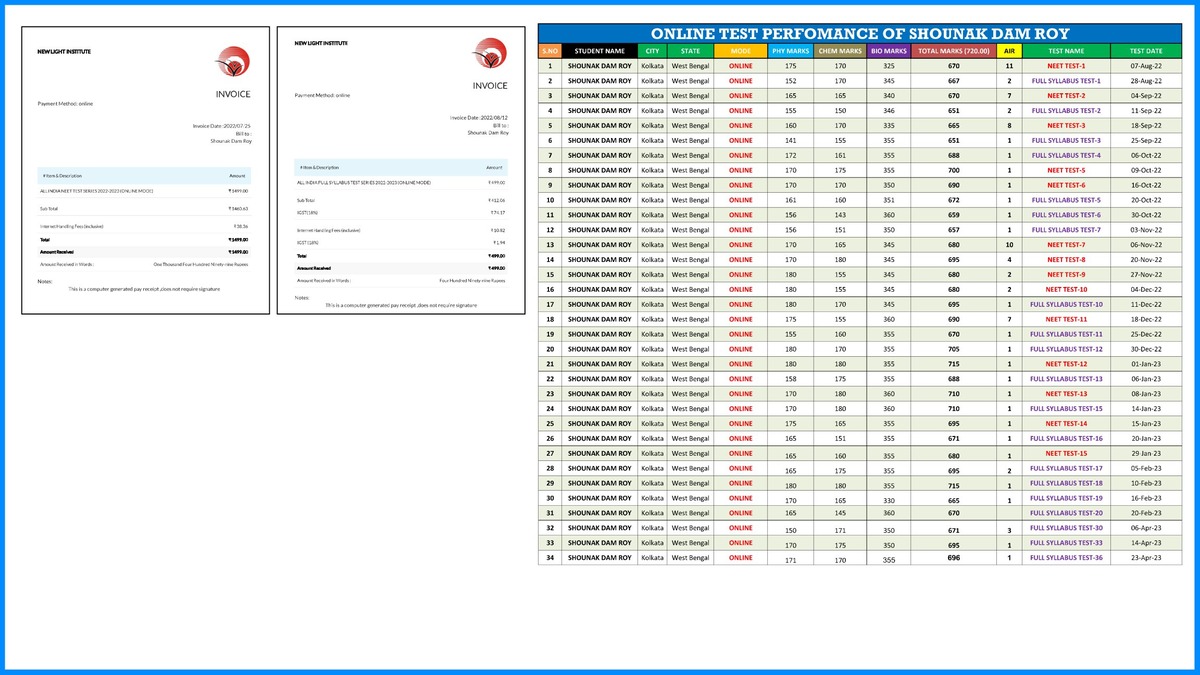Click the red logo on the left invoice
The height and width of the screenshot is (675, 1200).
pos(233,62)
